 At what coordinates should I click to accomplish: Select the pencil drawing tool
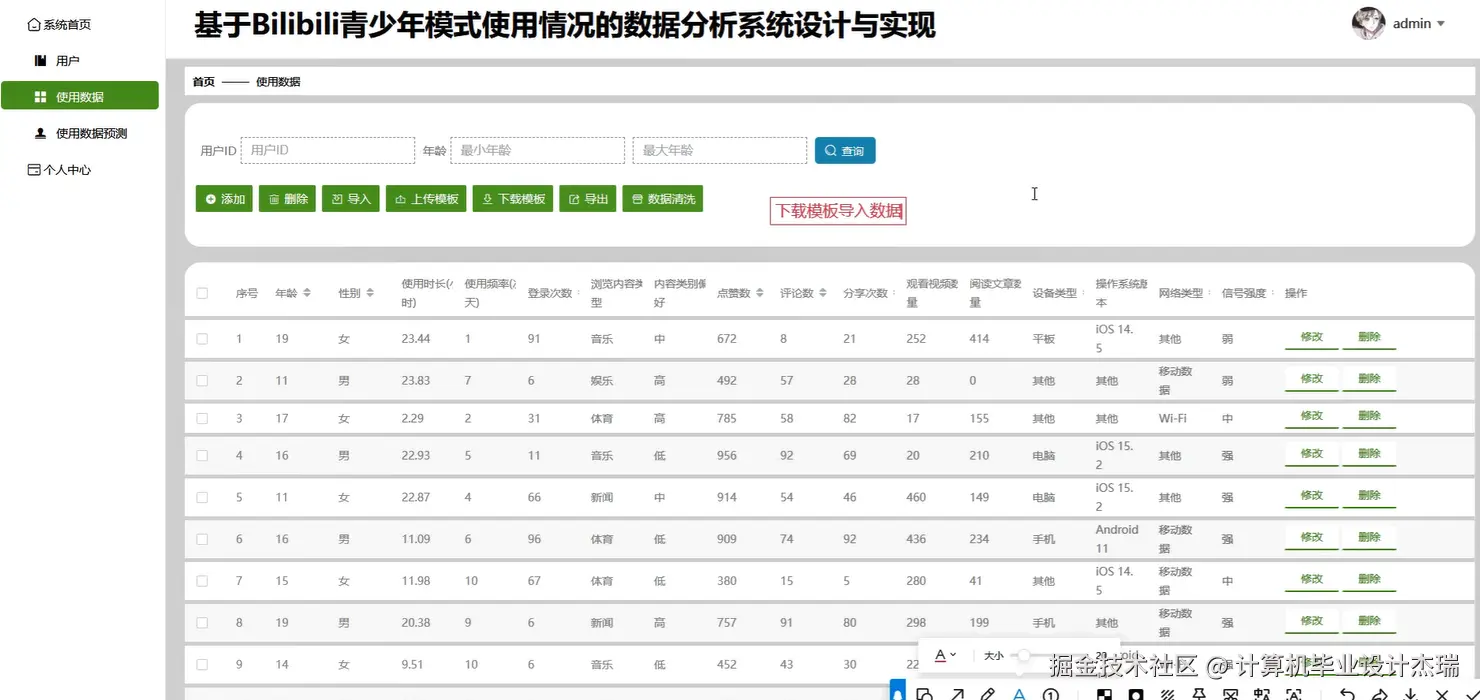pyautogui.click(x=988, y=694)
